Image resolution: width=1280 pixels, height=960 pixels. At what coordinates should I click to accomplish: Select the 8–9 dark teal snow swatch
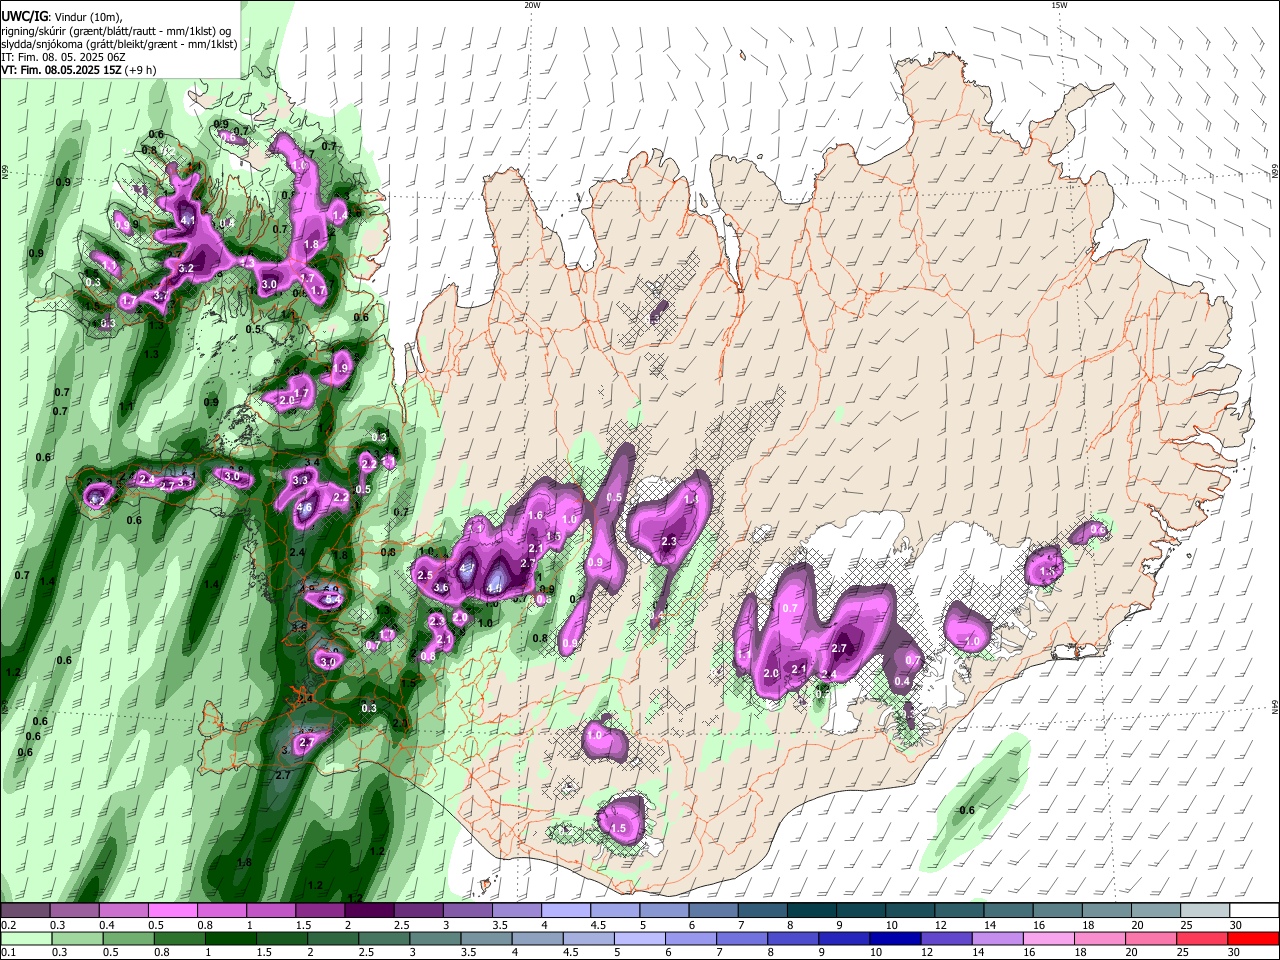(x=812, y=911)
